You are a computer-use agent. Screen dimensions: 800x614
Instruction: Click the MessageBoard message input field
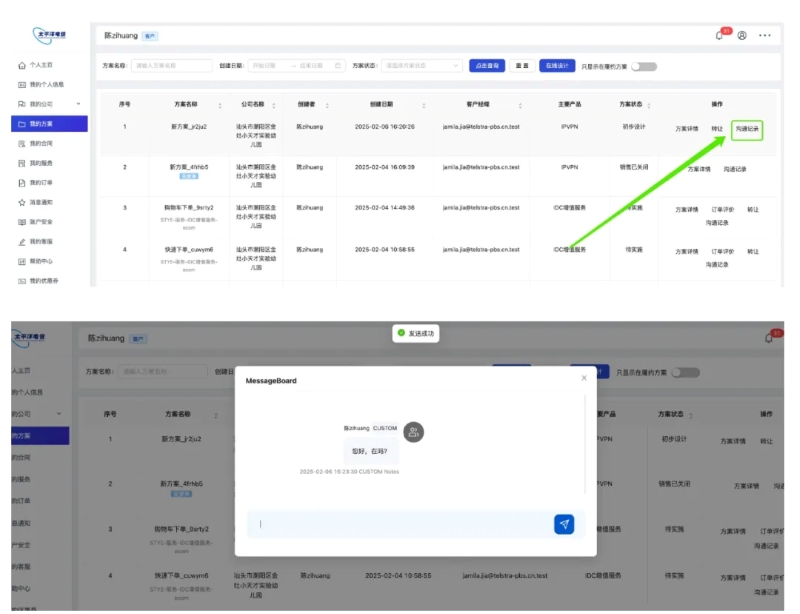[x=400, y=524]
